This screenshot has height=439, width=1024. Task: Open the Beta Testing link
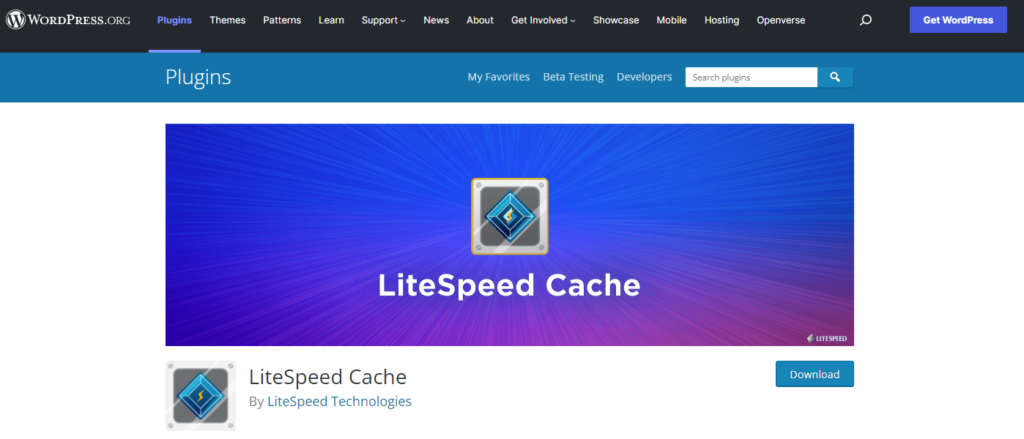tap(573, 77)
